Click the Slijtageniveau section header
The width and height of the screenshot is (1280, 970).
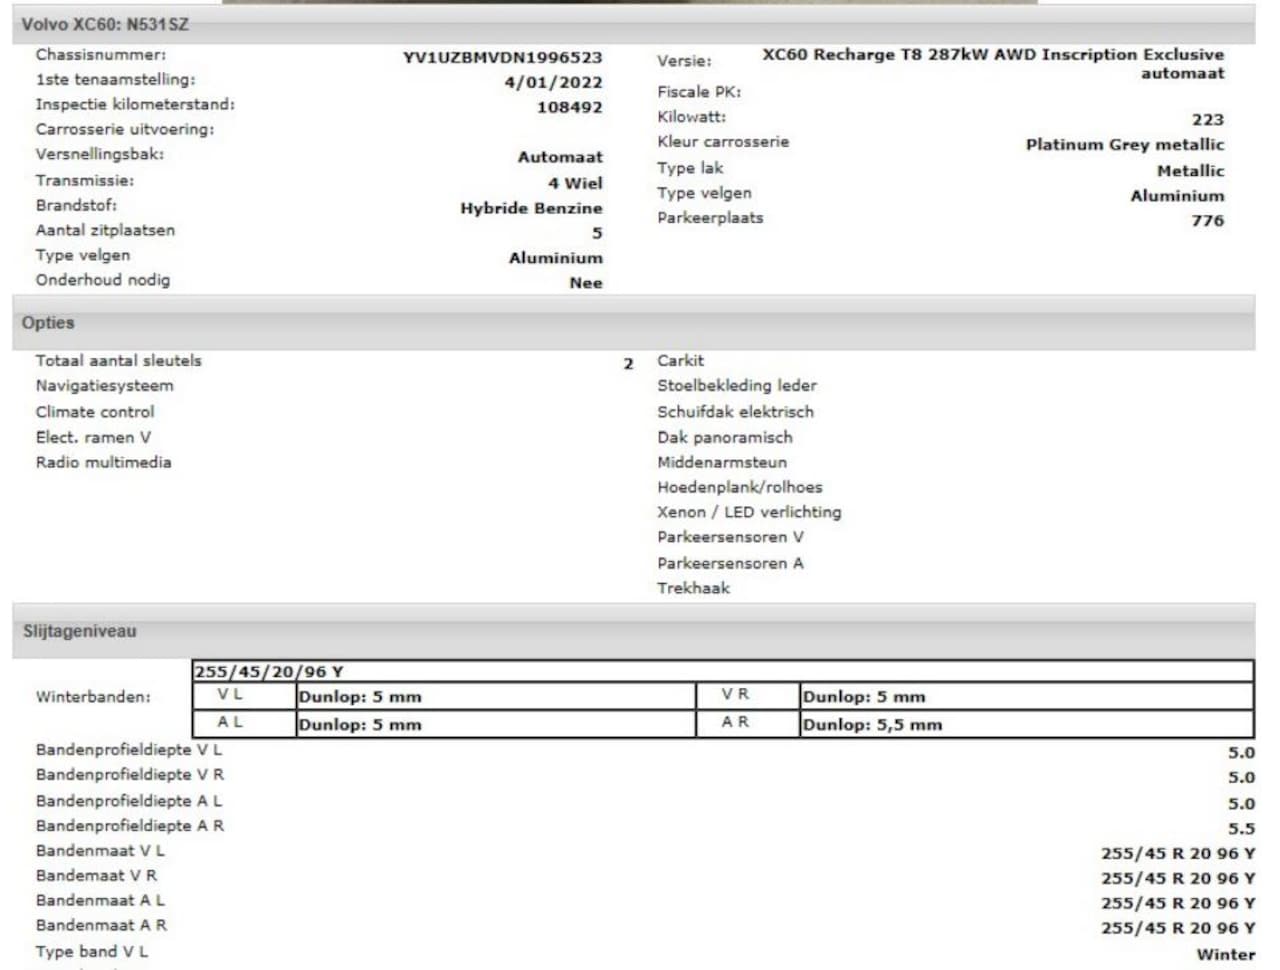[x=633, y=631]
